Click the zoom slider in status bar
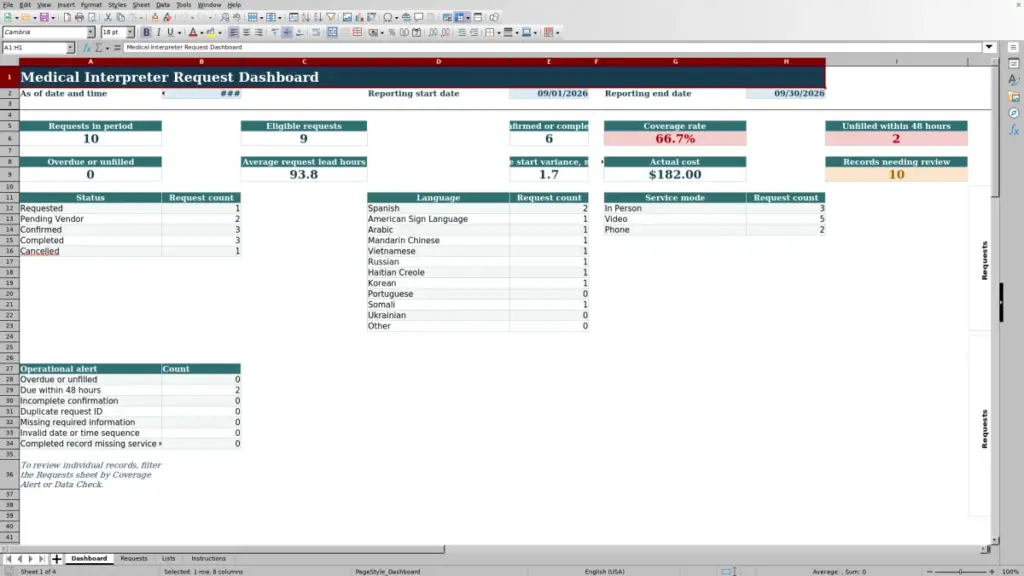Image resolution: width=1024 pixels, height=576 pixels. (961, 571)
